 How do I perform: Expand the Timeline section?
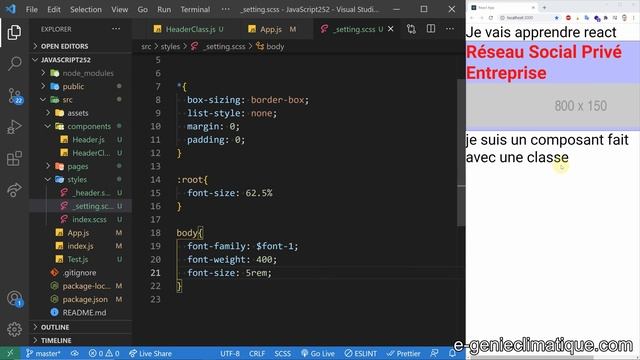coord(56,340)
